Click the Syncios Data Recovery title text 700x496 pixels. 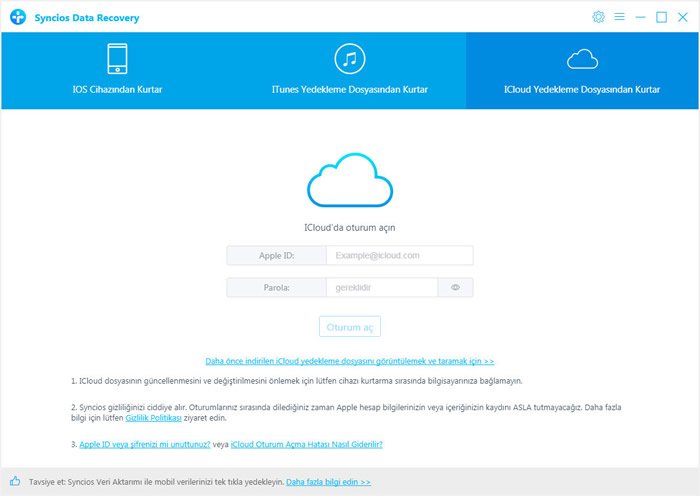(x=87, y=18)
